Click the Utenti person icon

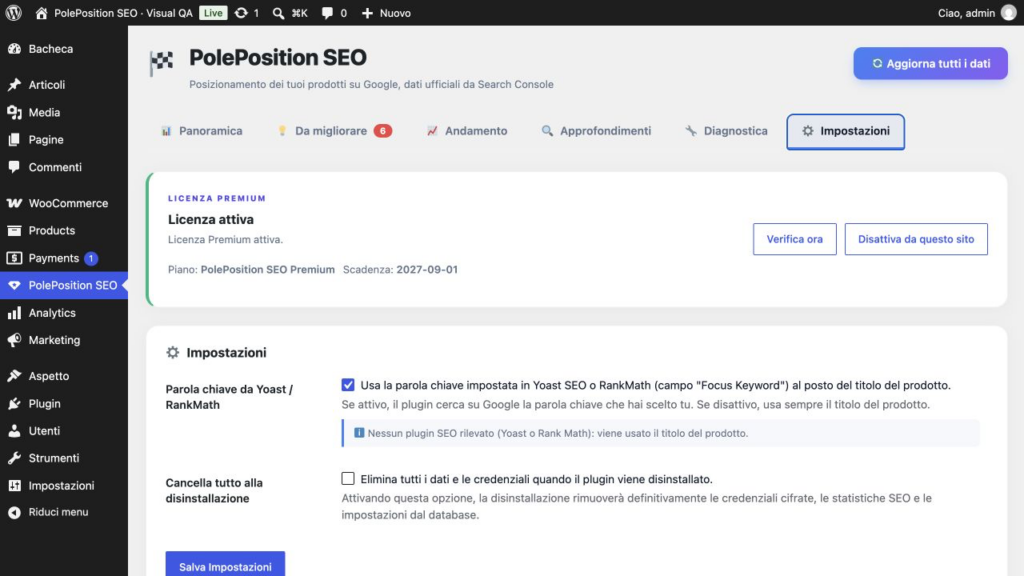point(14,431)
